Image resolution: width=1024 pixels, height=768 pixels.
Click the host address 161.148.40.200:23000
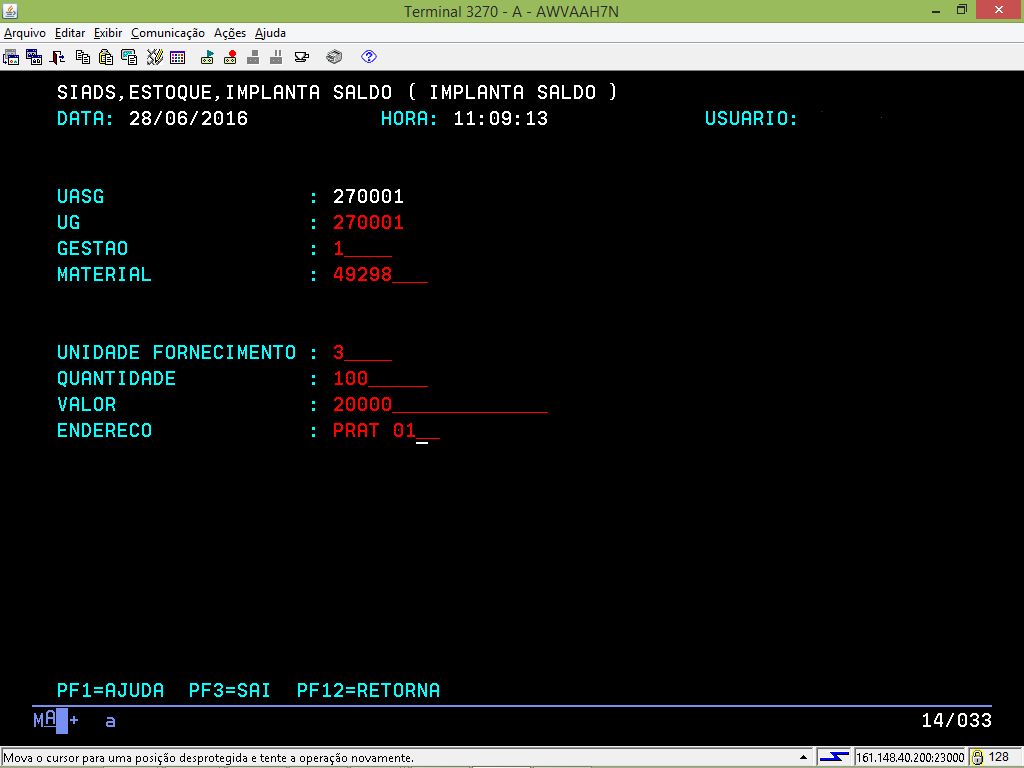pos(910,758)
